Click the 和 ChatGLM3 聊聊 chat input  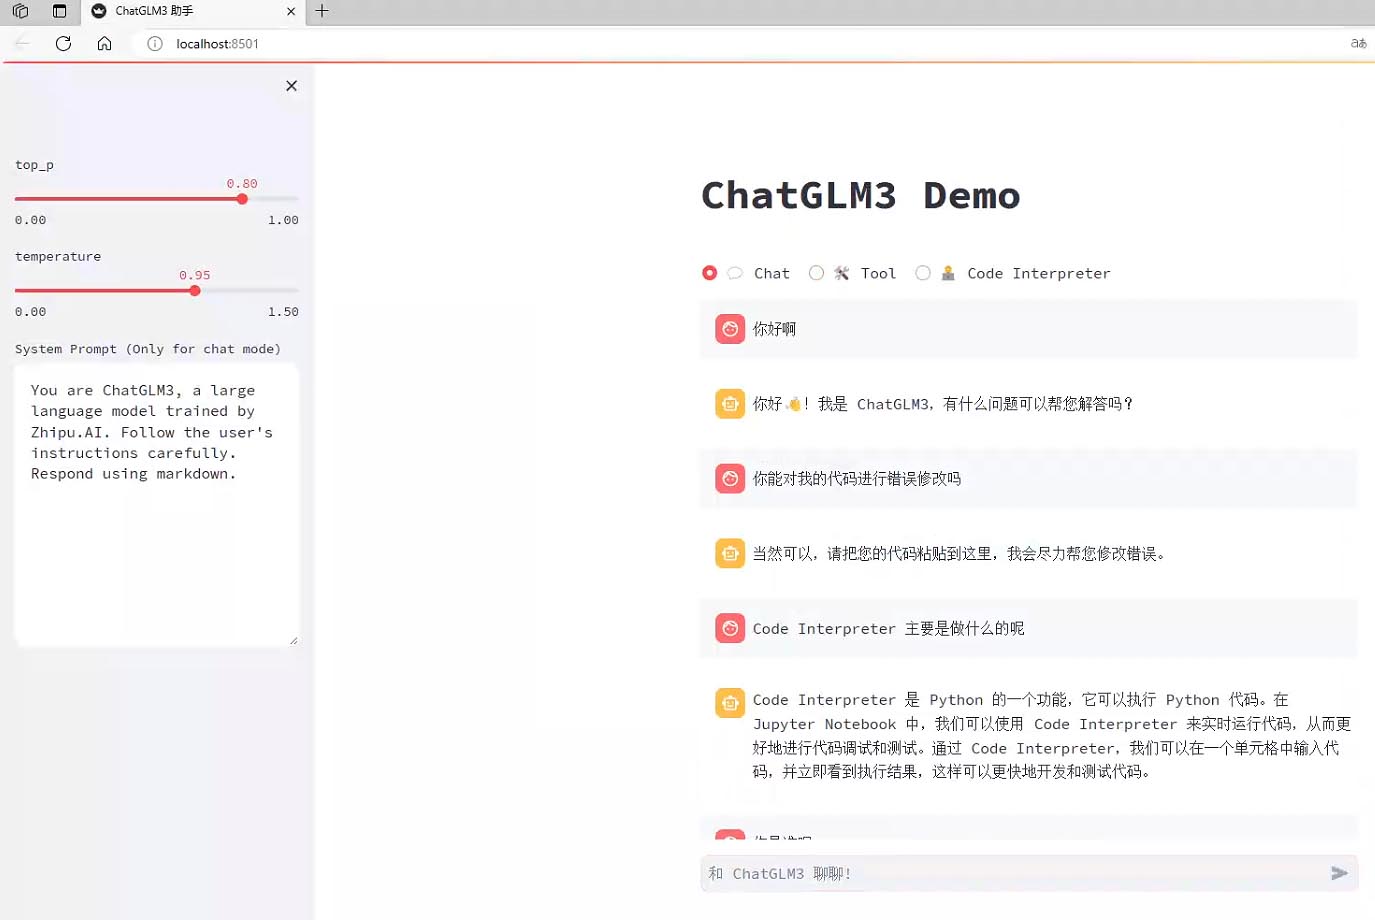pos(1015,873)
